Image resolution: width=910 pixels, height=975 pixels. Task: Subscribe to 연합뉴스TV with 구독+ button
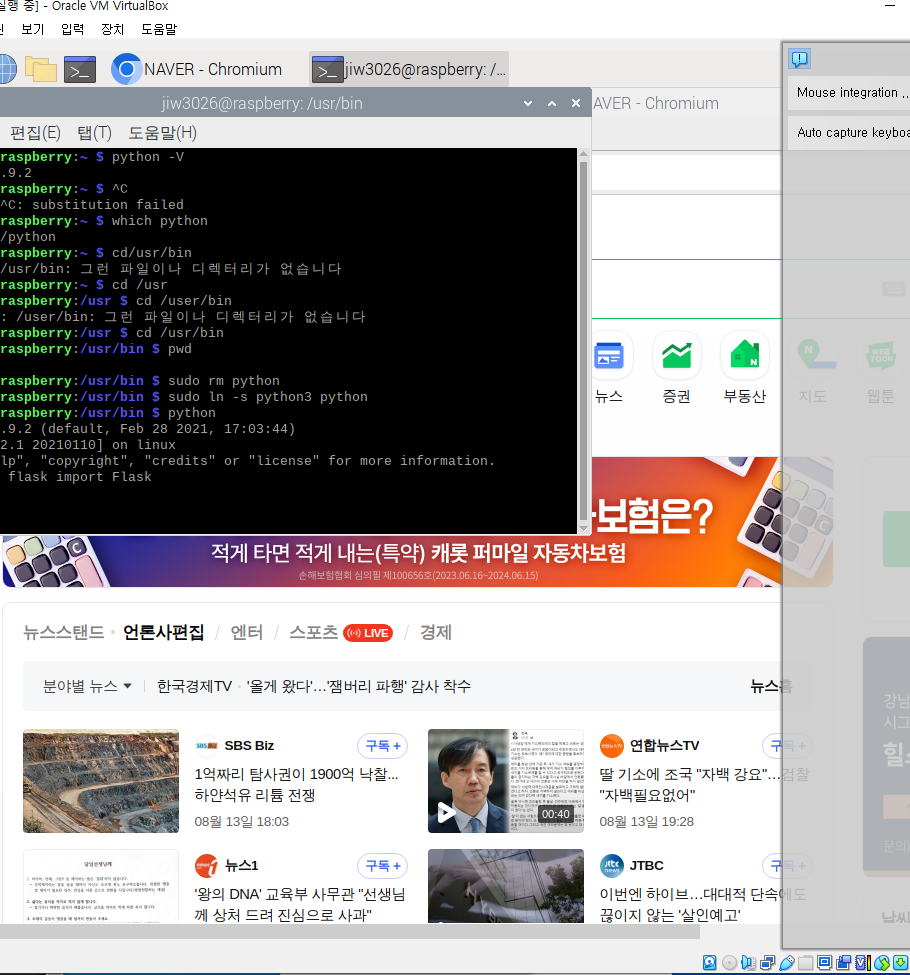(x=787, y=746)
